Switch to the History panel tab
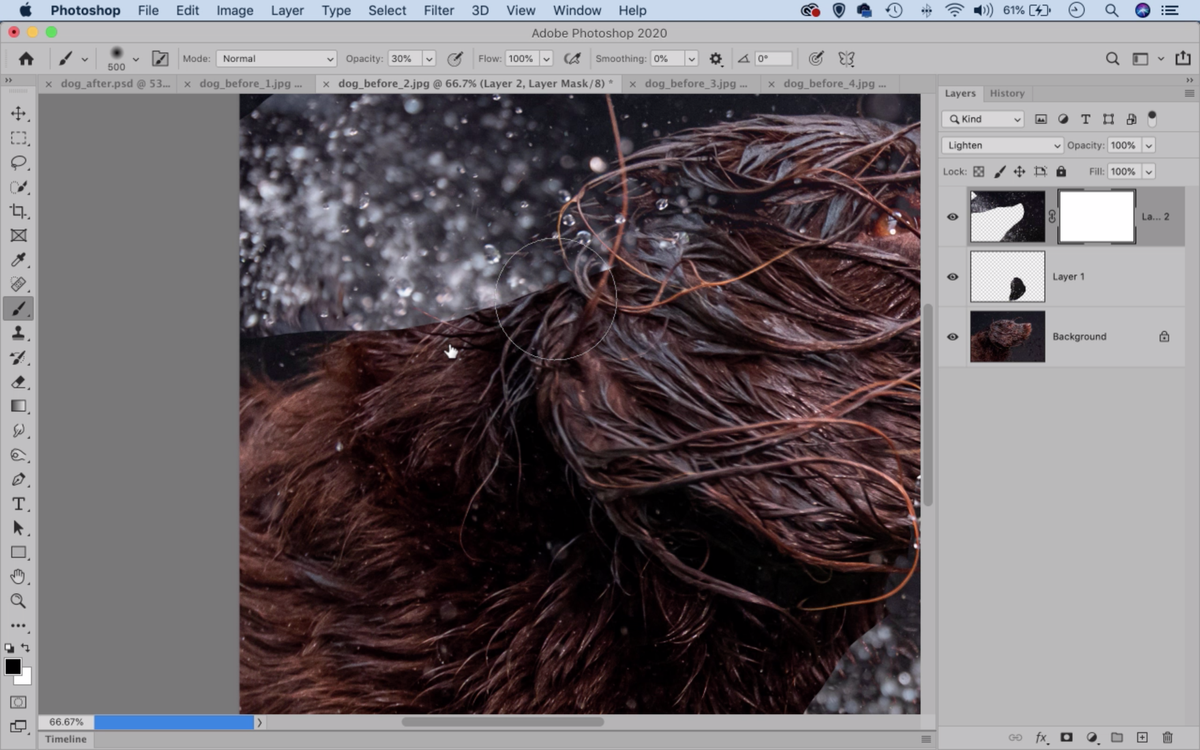The image size is (1200, 750). [1007, 93]
